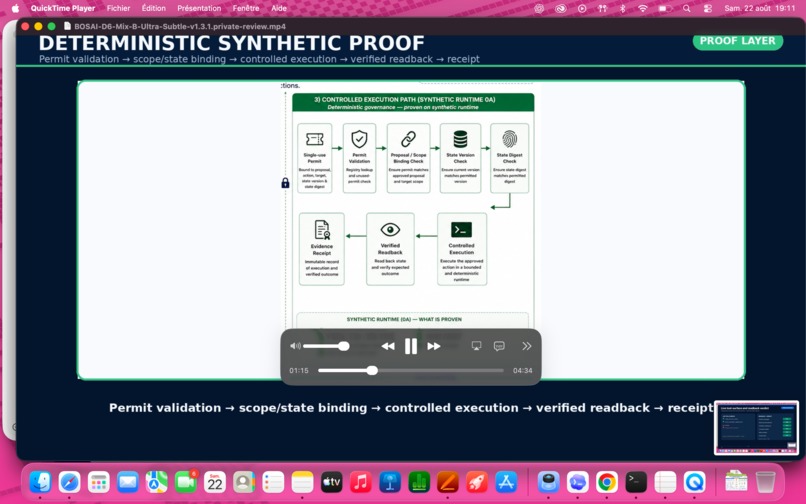Click the remaining time 04:34
806x504 pixels.
pyautogui.click(x=522, y=370)
